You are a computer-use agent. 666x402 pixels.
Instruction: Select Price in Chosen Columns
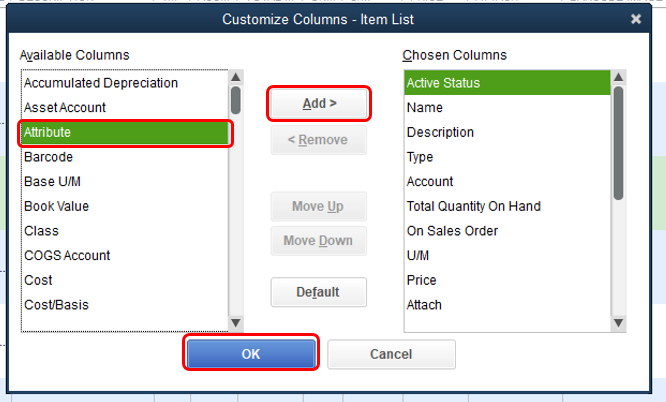point(422,280)
